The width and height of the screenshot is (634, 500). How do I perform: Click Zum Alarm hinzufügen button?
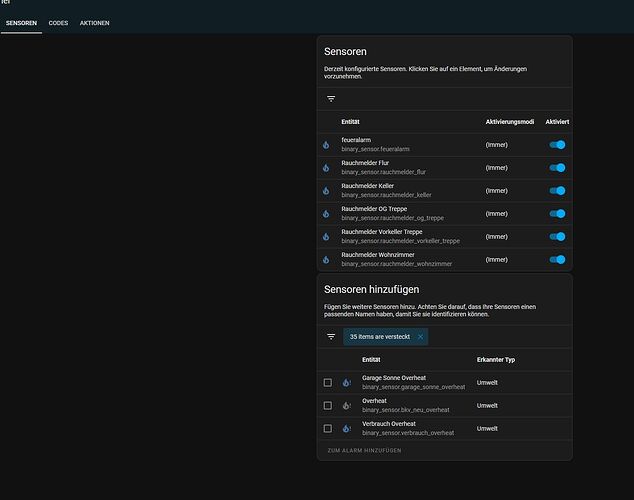tap(364, 450)
